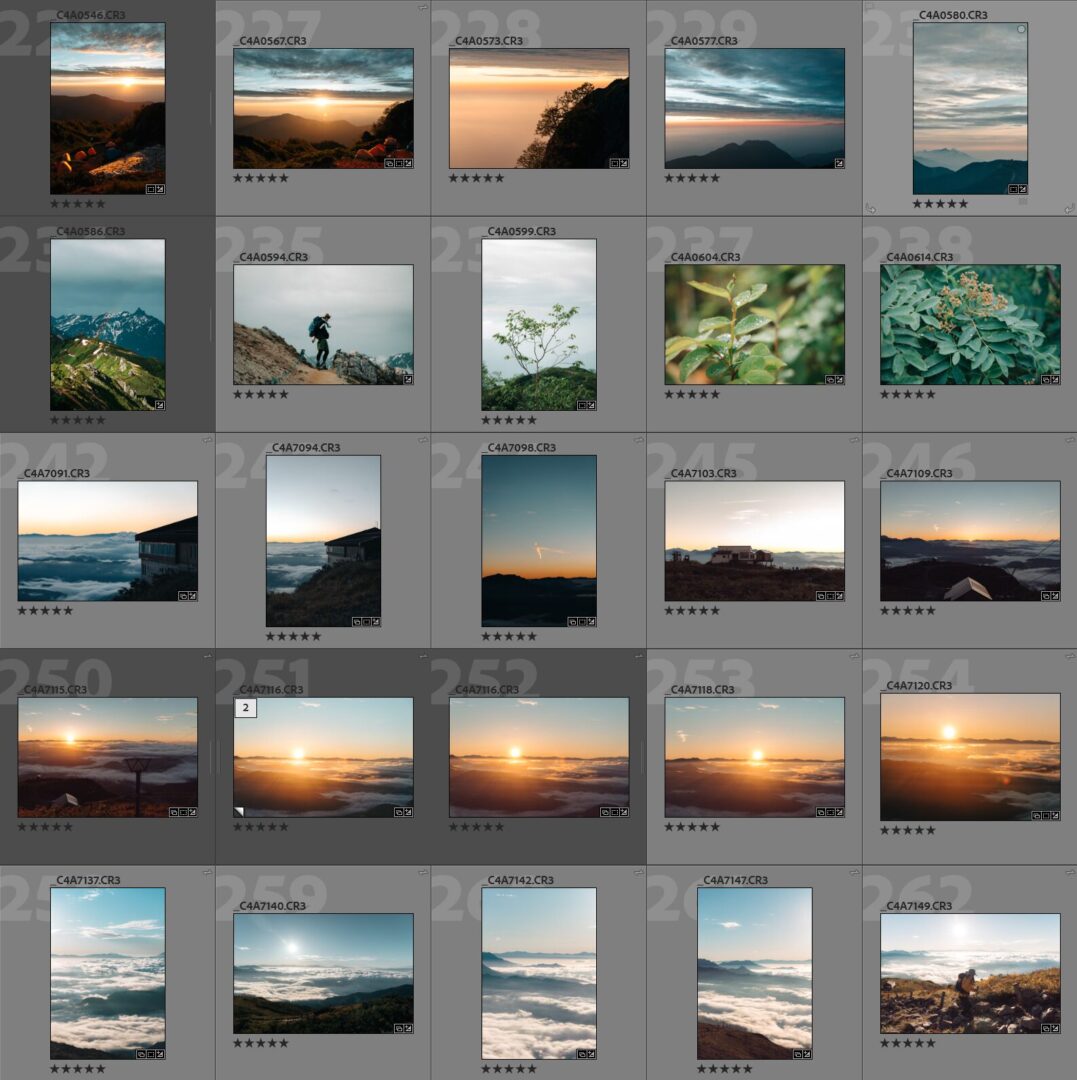The width and height of the screenshot is (1077, 1080).
Task: Select the hiker silhouette photo _C4A0594.CR3
Action: [x=323, y=325]
